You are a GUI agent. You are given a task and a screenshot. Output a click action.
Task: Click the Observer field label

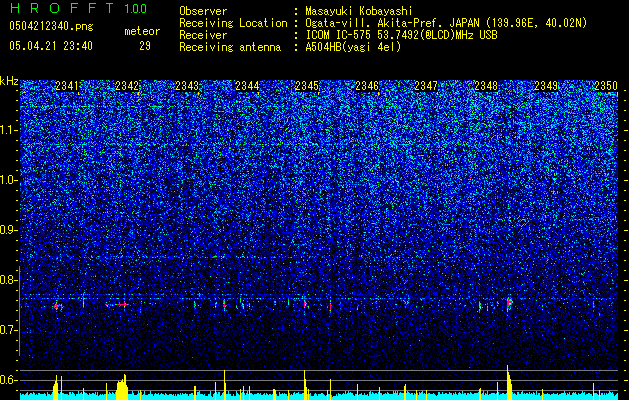[203, 11]
